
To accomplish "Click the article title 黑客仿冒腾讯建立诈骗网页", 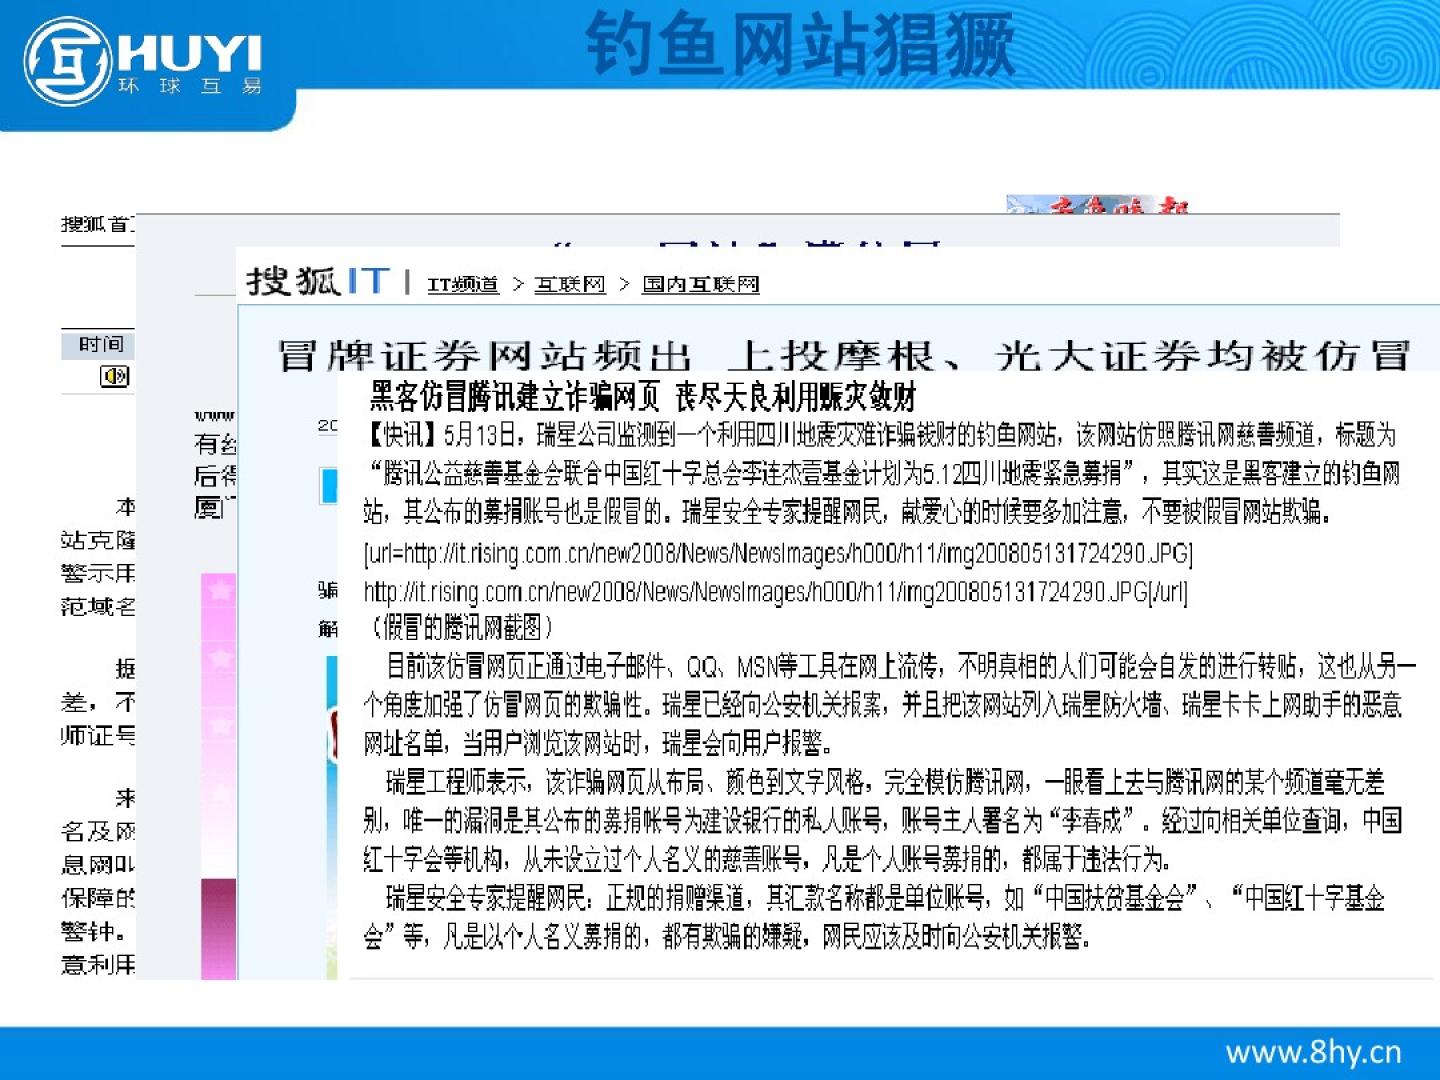I will 642,397.
